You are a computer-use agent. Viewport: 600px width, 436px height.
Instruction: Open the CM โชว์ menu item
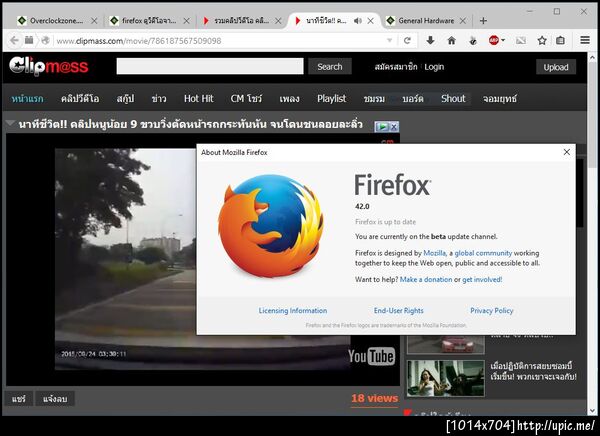(x=246, y=99)
